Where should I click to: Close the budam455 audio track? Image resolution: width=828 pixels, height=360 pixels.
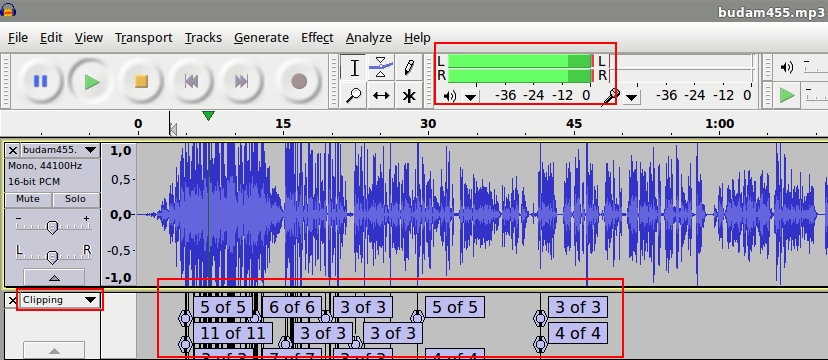coord(13,150)
